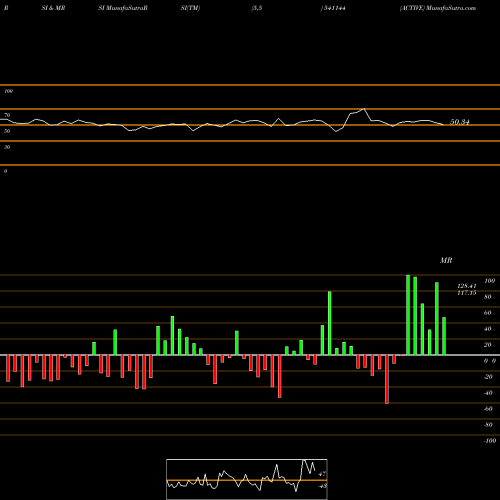Click the RSI axis label 100
Viewport: 500px width, 500px height.
tap(8, 91)
